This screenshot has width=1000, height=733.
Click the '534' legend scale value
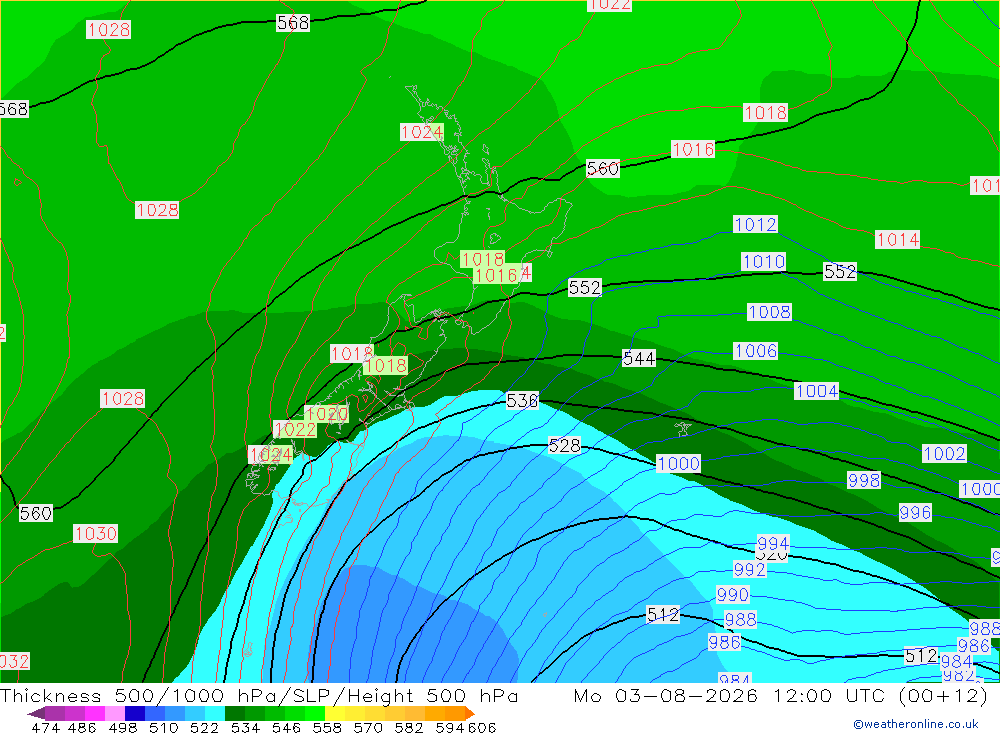pos(245,727)
